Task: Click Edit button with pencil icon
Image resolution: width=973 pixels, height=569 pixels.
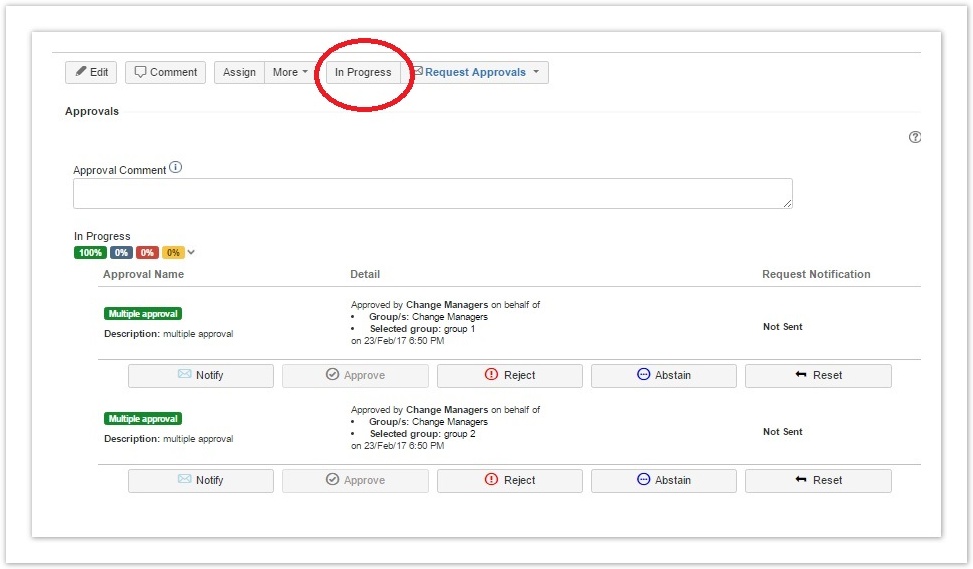Action: (91, 72)
